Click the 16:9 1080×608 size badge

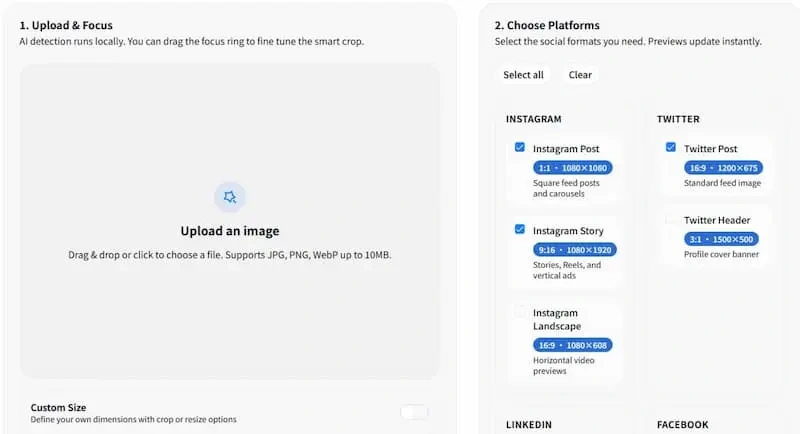(x=573, y=345)
